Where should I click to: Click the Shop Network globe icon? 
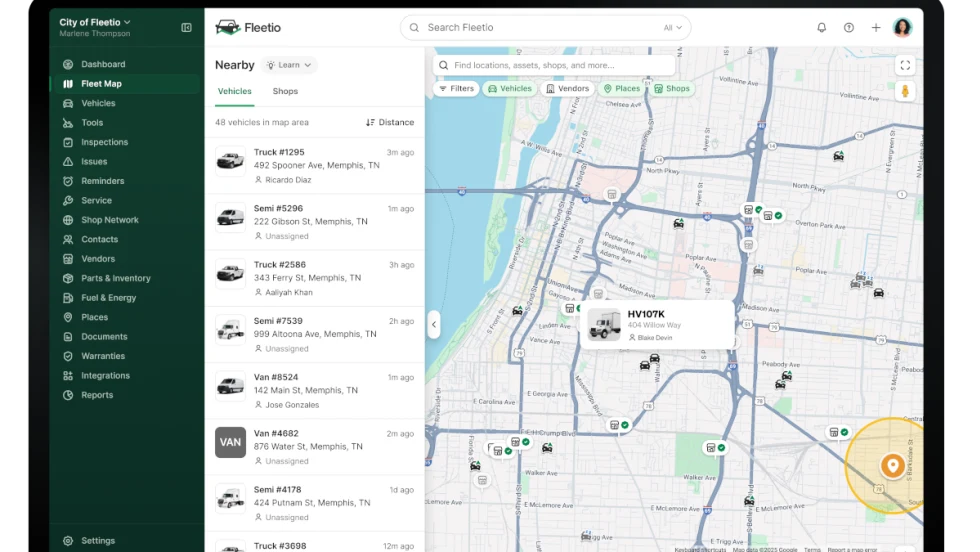pyautogui.click(x=68, y=219)
